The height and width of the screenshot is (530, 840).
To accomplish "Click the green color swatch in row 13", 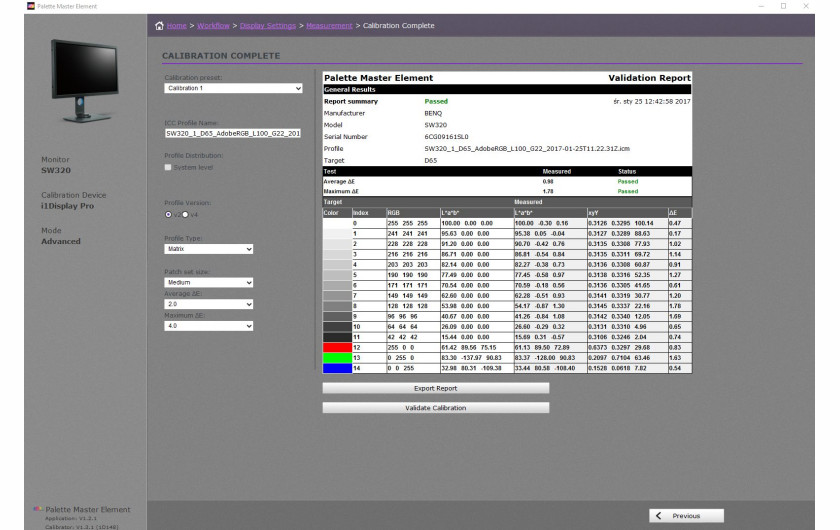I will tap(337, 357).
